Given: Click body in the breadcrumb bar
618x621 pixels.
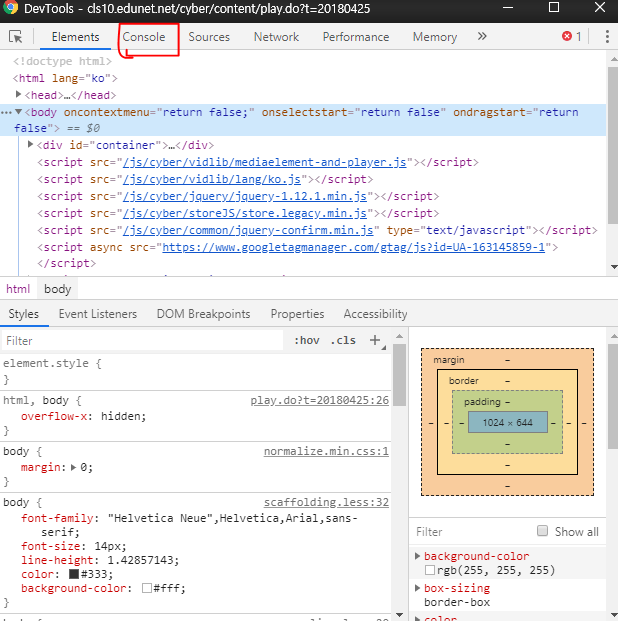Looking at the screenshot, I should coord(58,289).
